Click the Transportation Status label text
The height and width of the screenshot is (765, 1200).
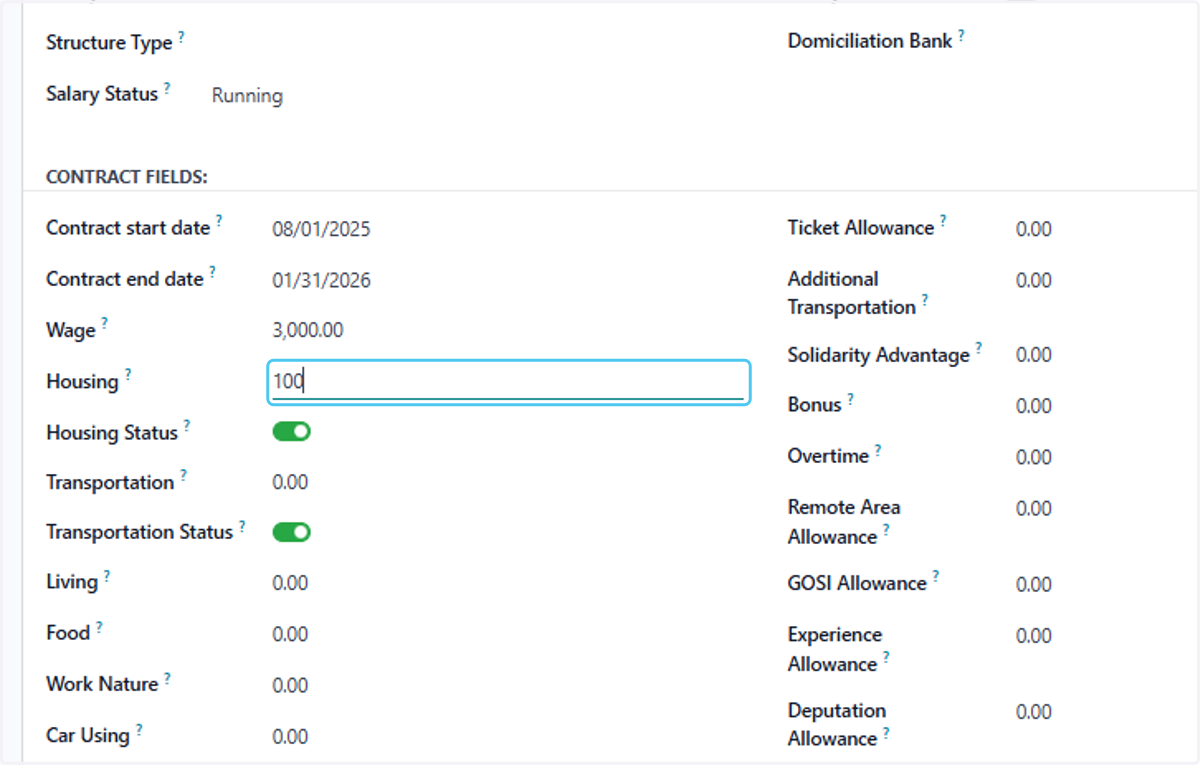pos(139,532)
